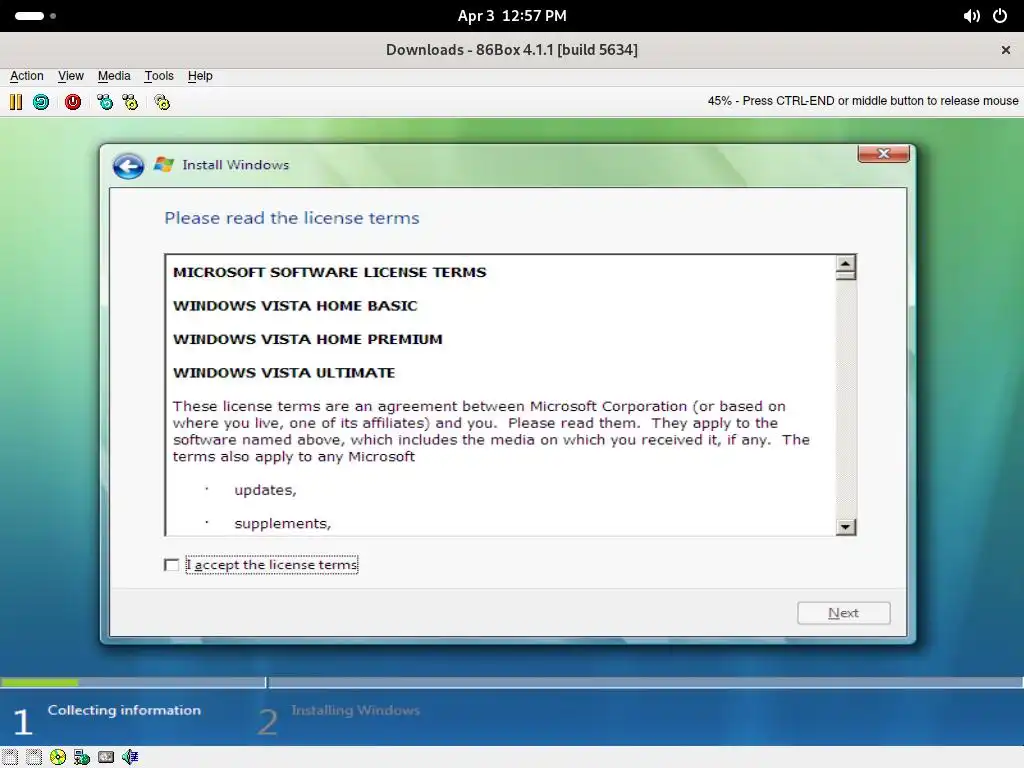Click the green Collecting information progress bar
The width and height of the screenshot is (1024, 768).
coord(40,682)
